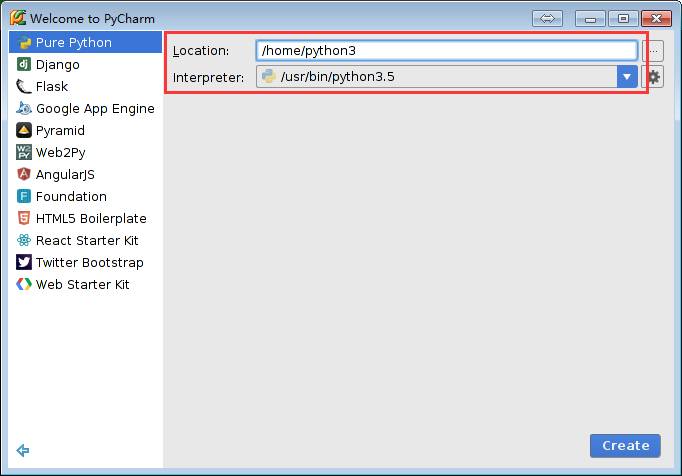Click the React Starter Kit atom icon
The image size is (682, 476).
24,240
